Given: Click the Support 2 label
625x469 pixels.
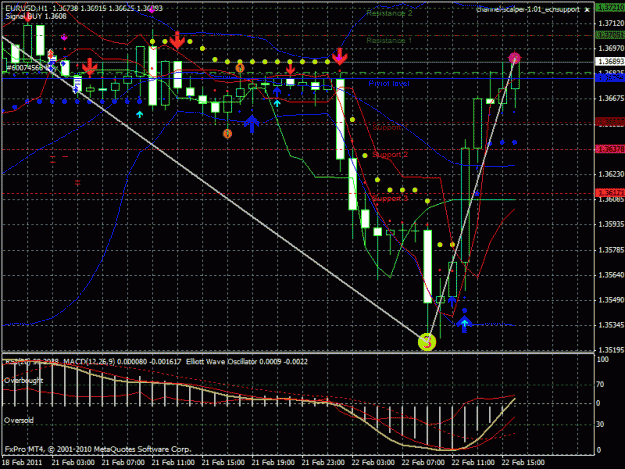Looking at the screenshot, I should [390, 155].
